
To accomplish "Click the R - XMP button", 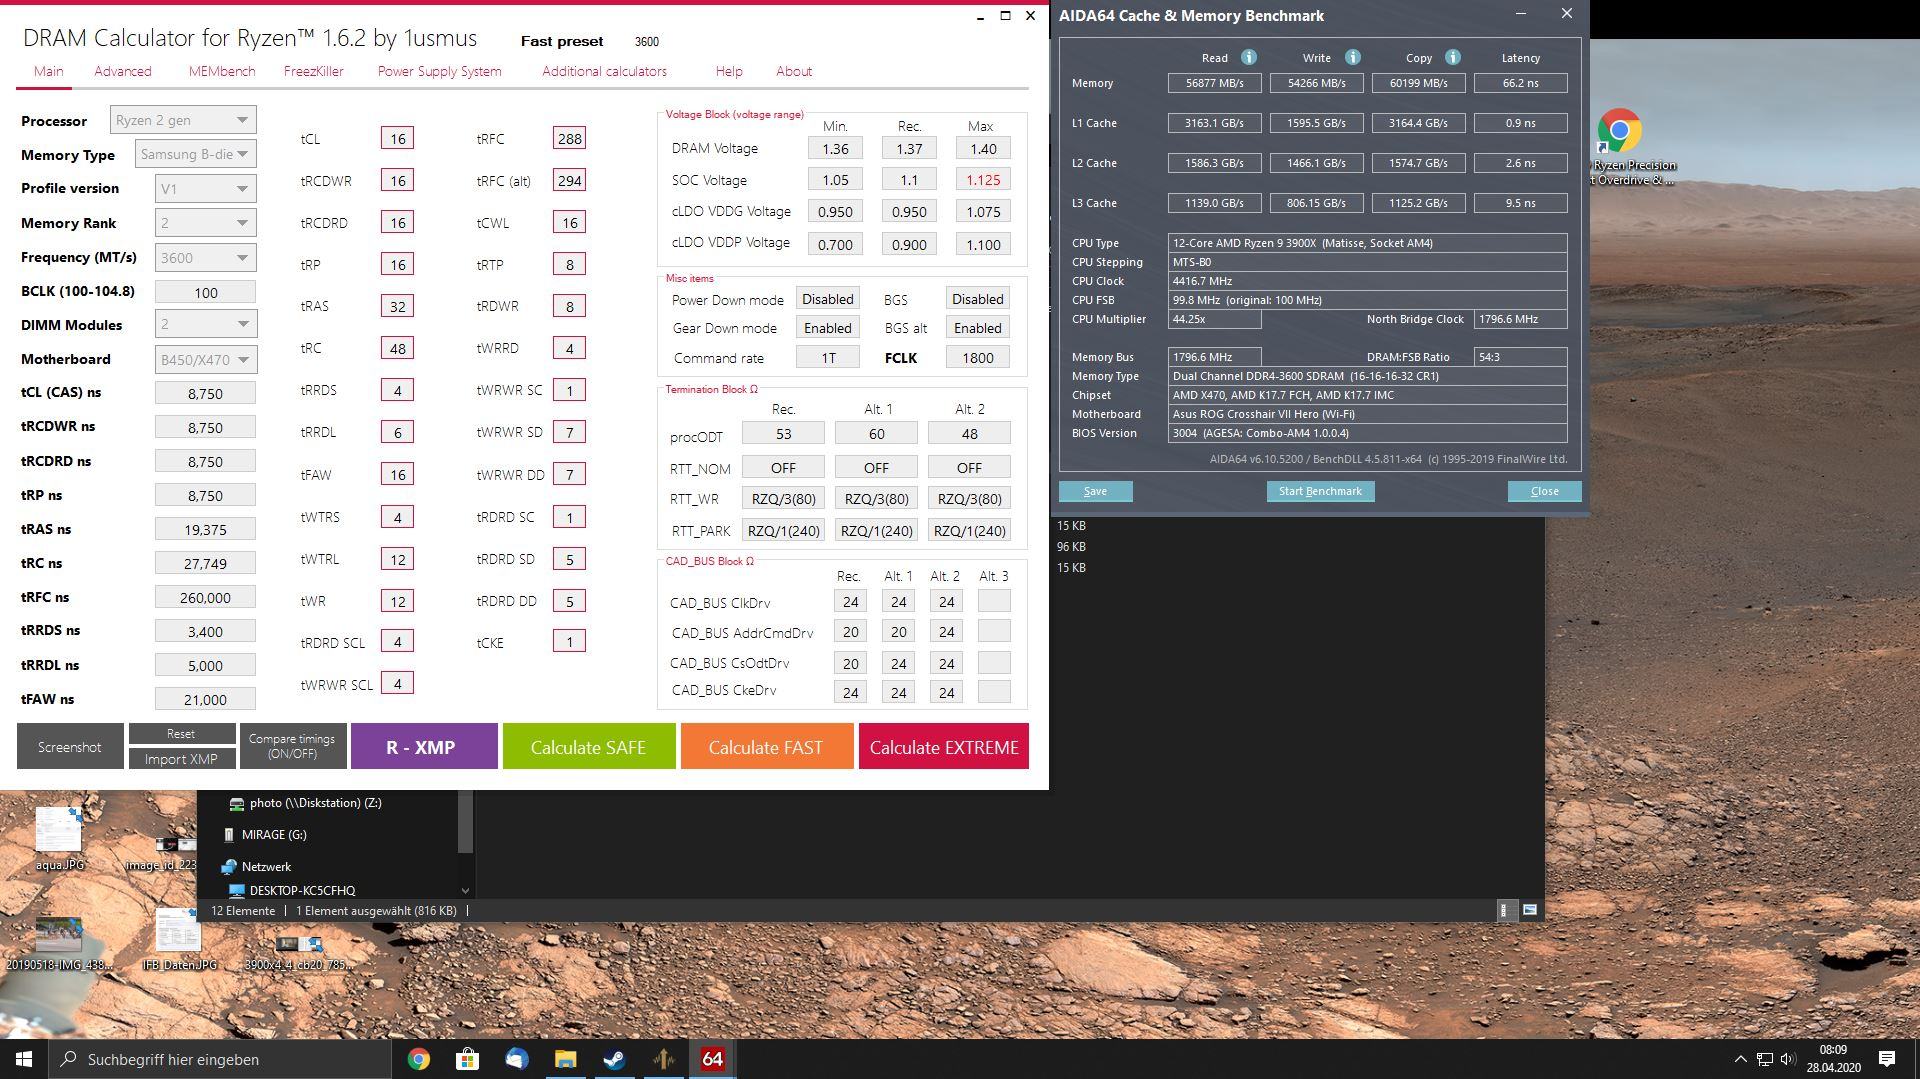I will pos(424,747).
